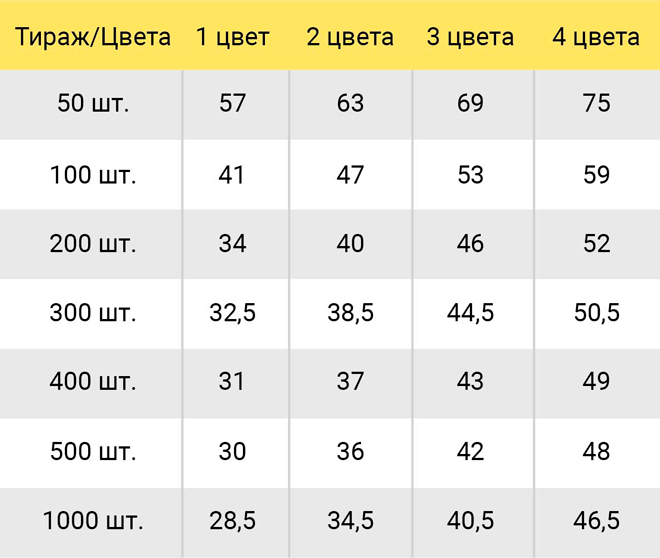Image resolution: width=660 pixels, height=558 pixels.
Task: Select the '3 цвета' column header
Action: coord(470,37)
